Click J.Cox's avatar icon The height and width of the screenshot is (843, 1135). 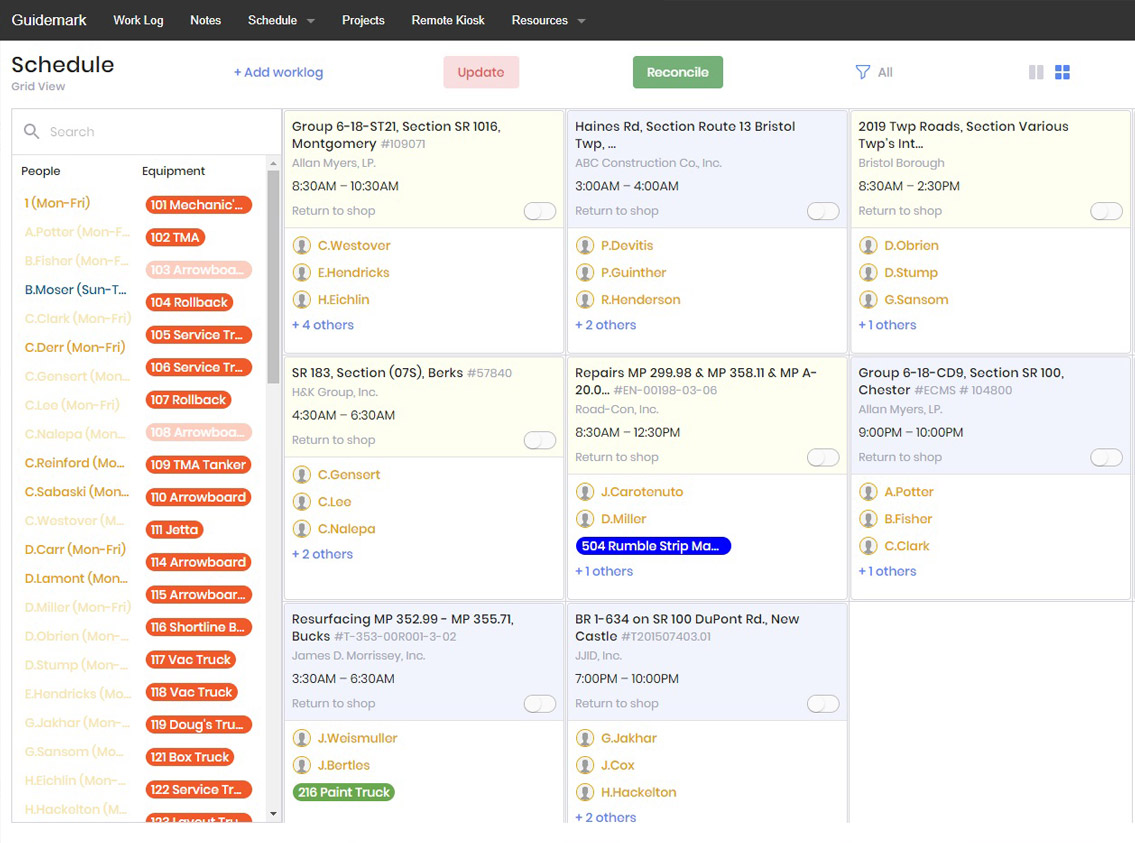click(x=584, y=766)
